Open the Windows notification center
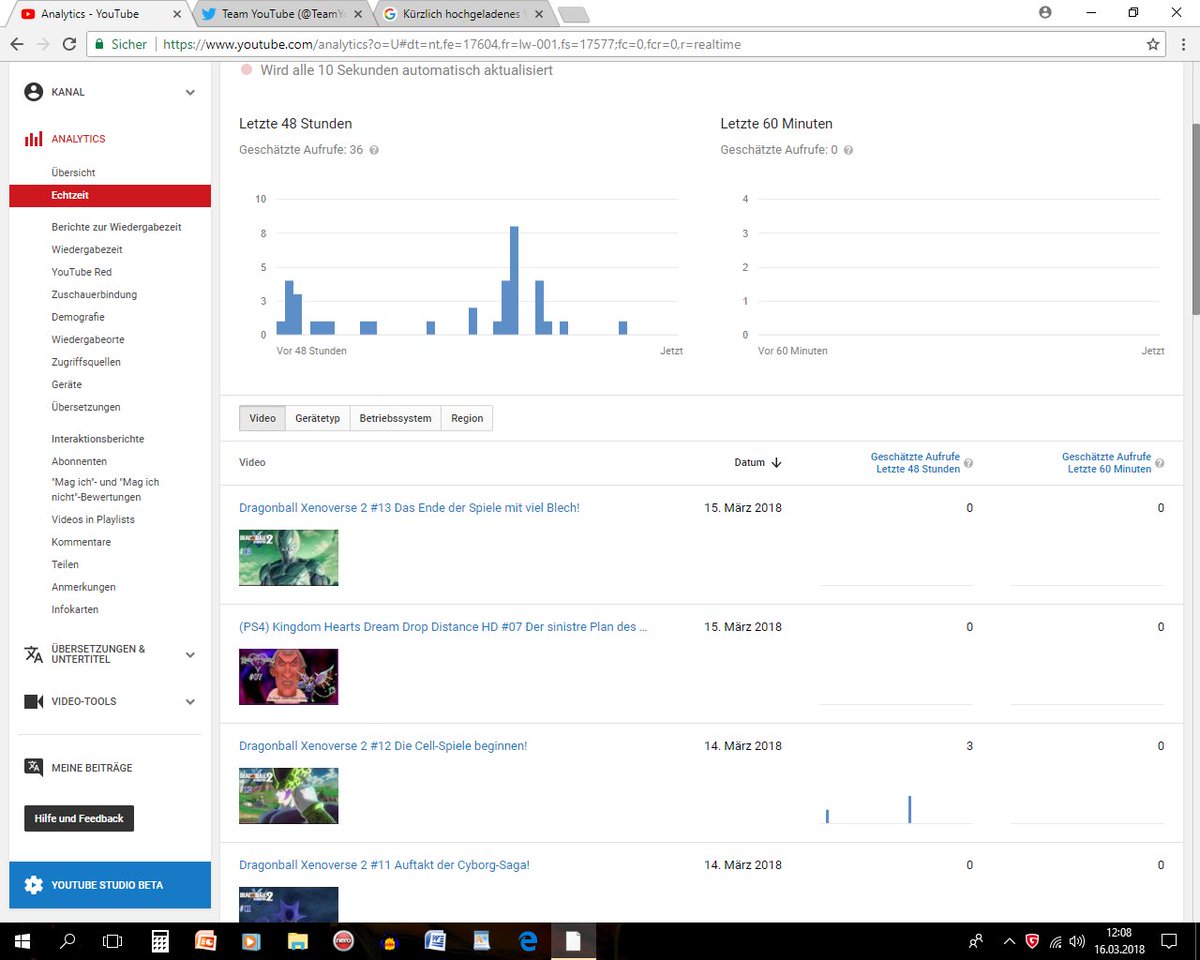 [1168, 941]
